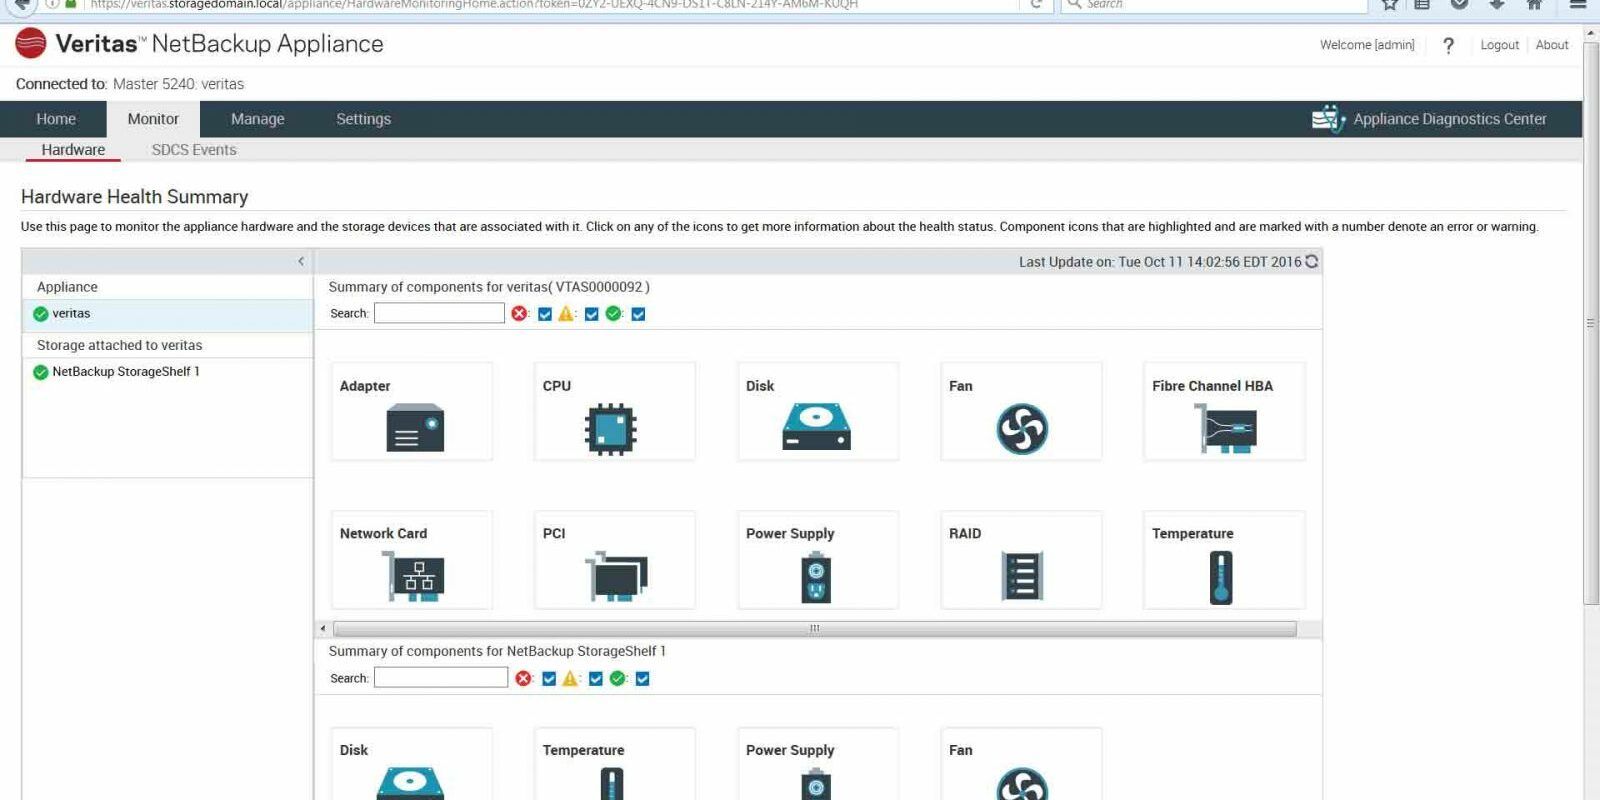Click the browser downloads arrow icon
The height and width of the screenshot is (800, 1600).
1497,4
